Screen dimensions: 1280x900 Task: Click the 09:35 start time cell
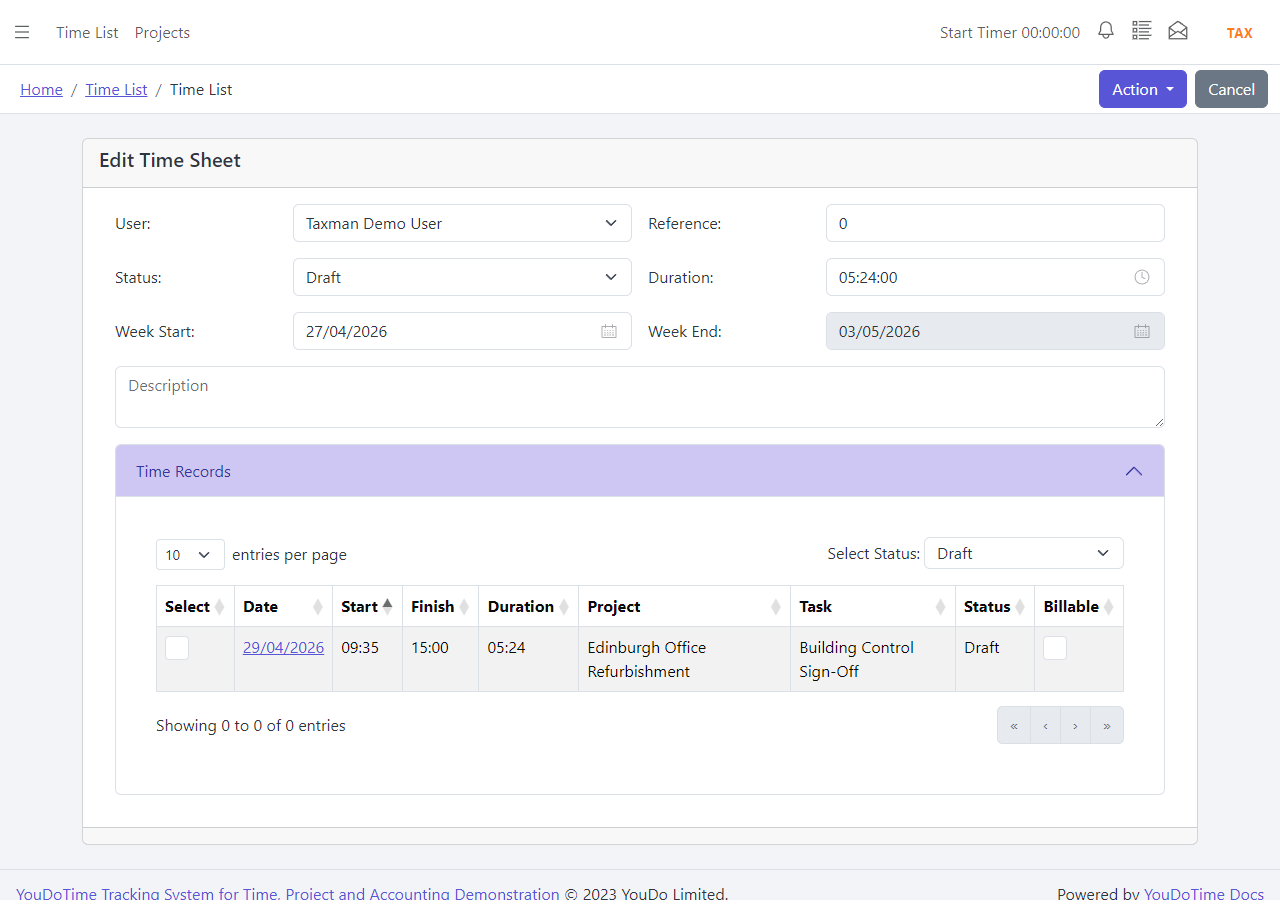367,659
